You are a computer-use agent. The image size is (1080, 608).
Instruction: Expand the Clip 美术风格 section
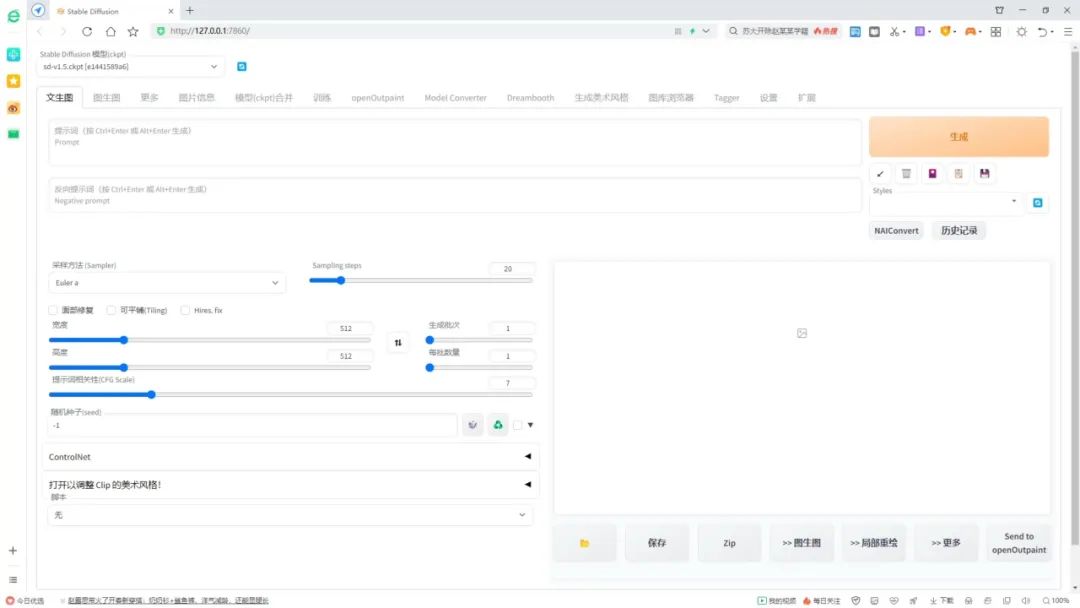click(290, 485)
